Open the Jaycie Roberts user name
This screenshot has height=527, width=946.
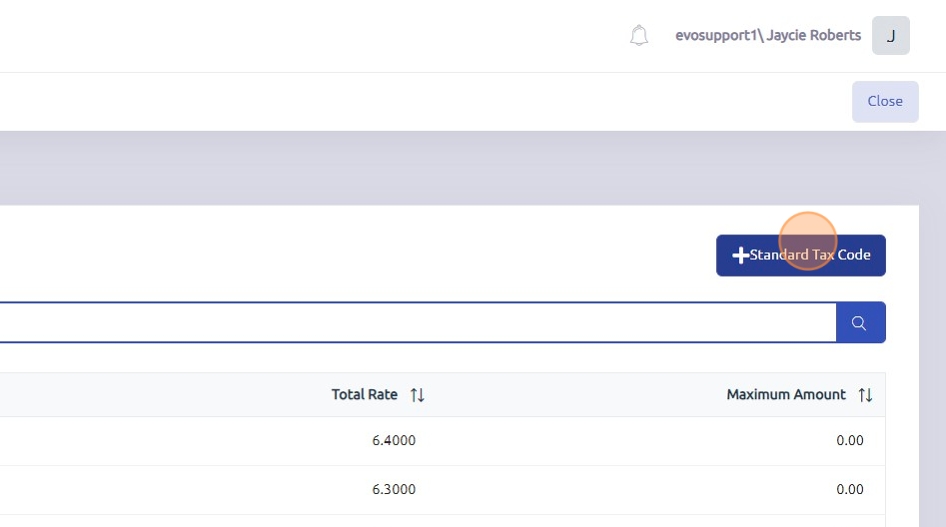click(x=814, y=36)
